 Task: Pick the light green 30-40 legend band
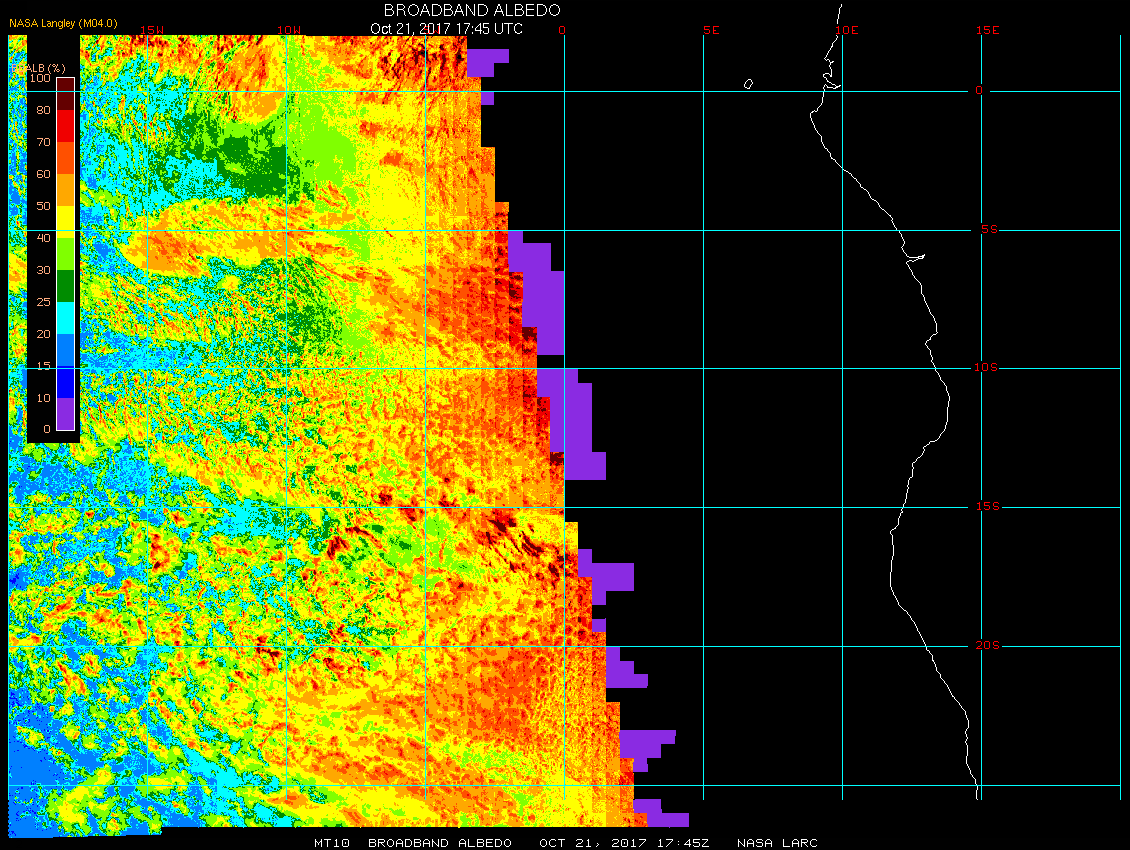(x=66, y=254)
